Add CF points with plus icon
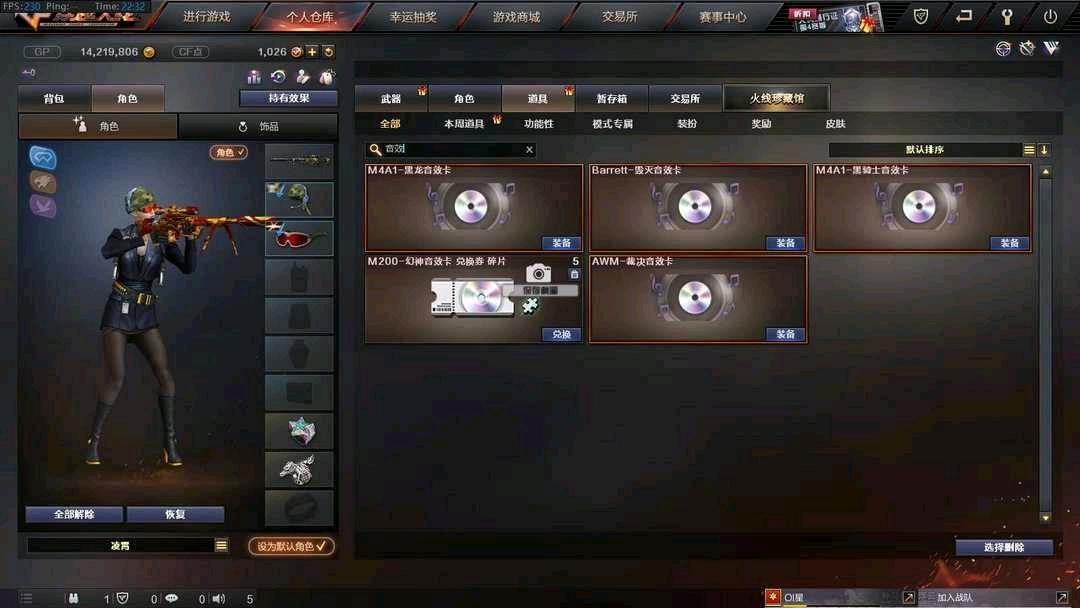This screenshot has height=608, width=1080. (312, 52)
